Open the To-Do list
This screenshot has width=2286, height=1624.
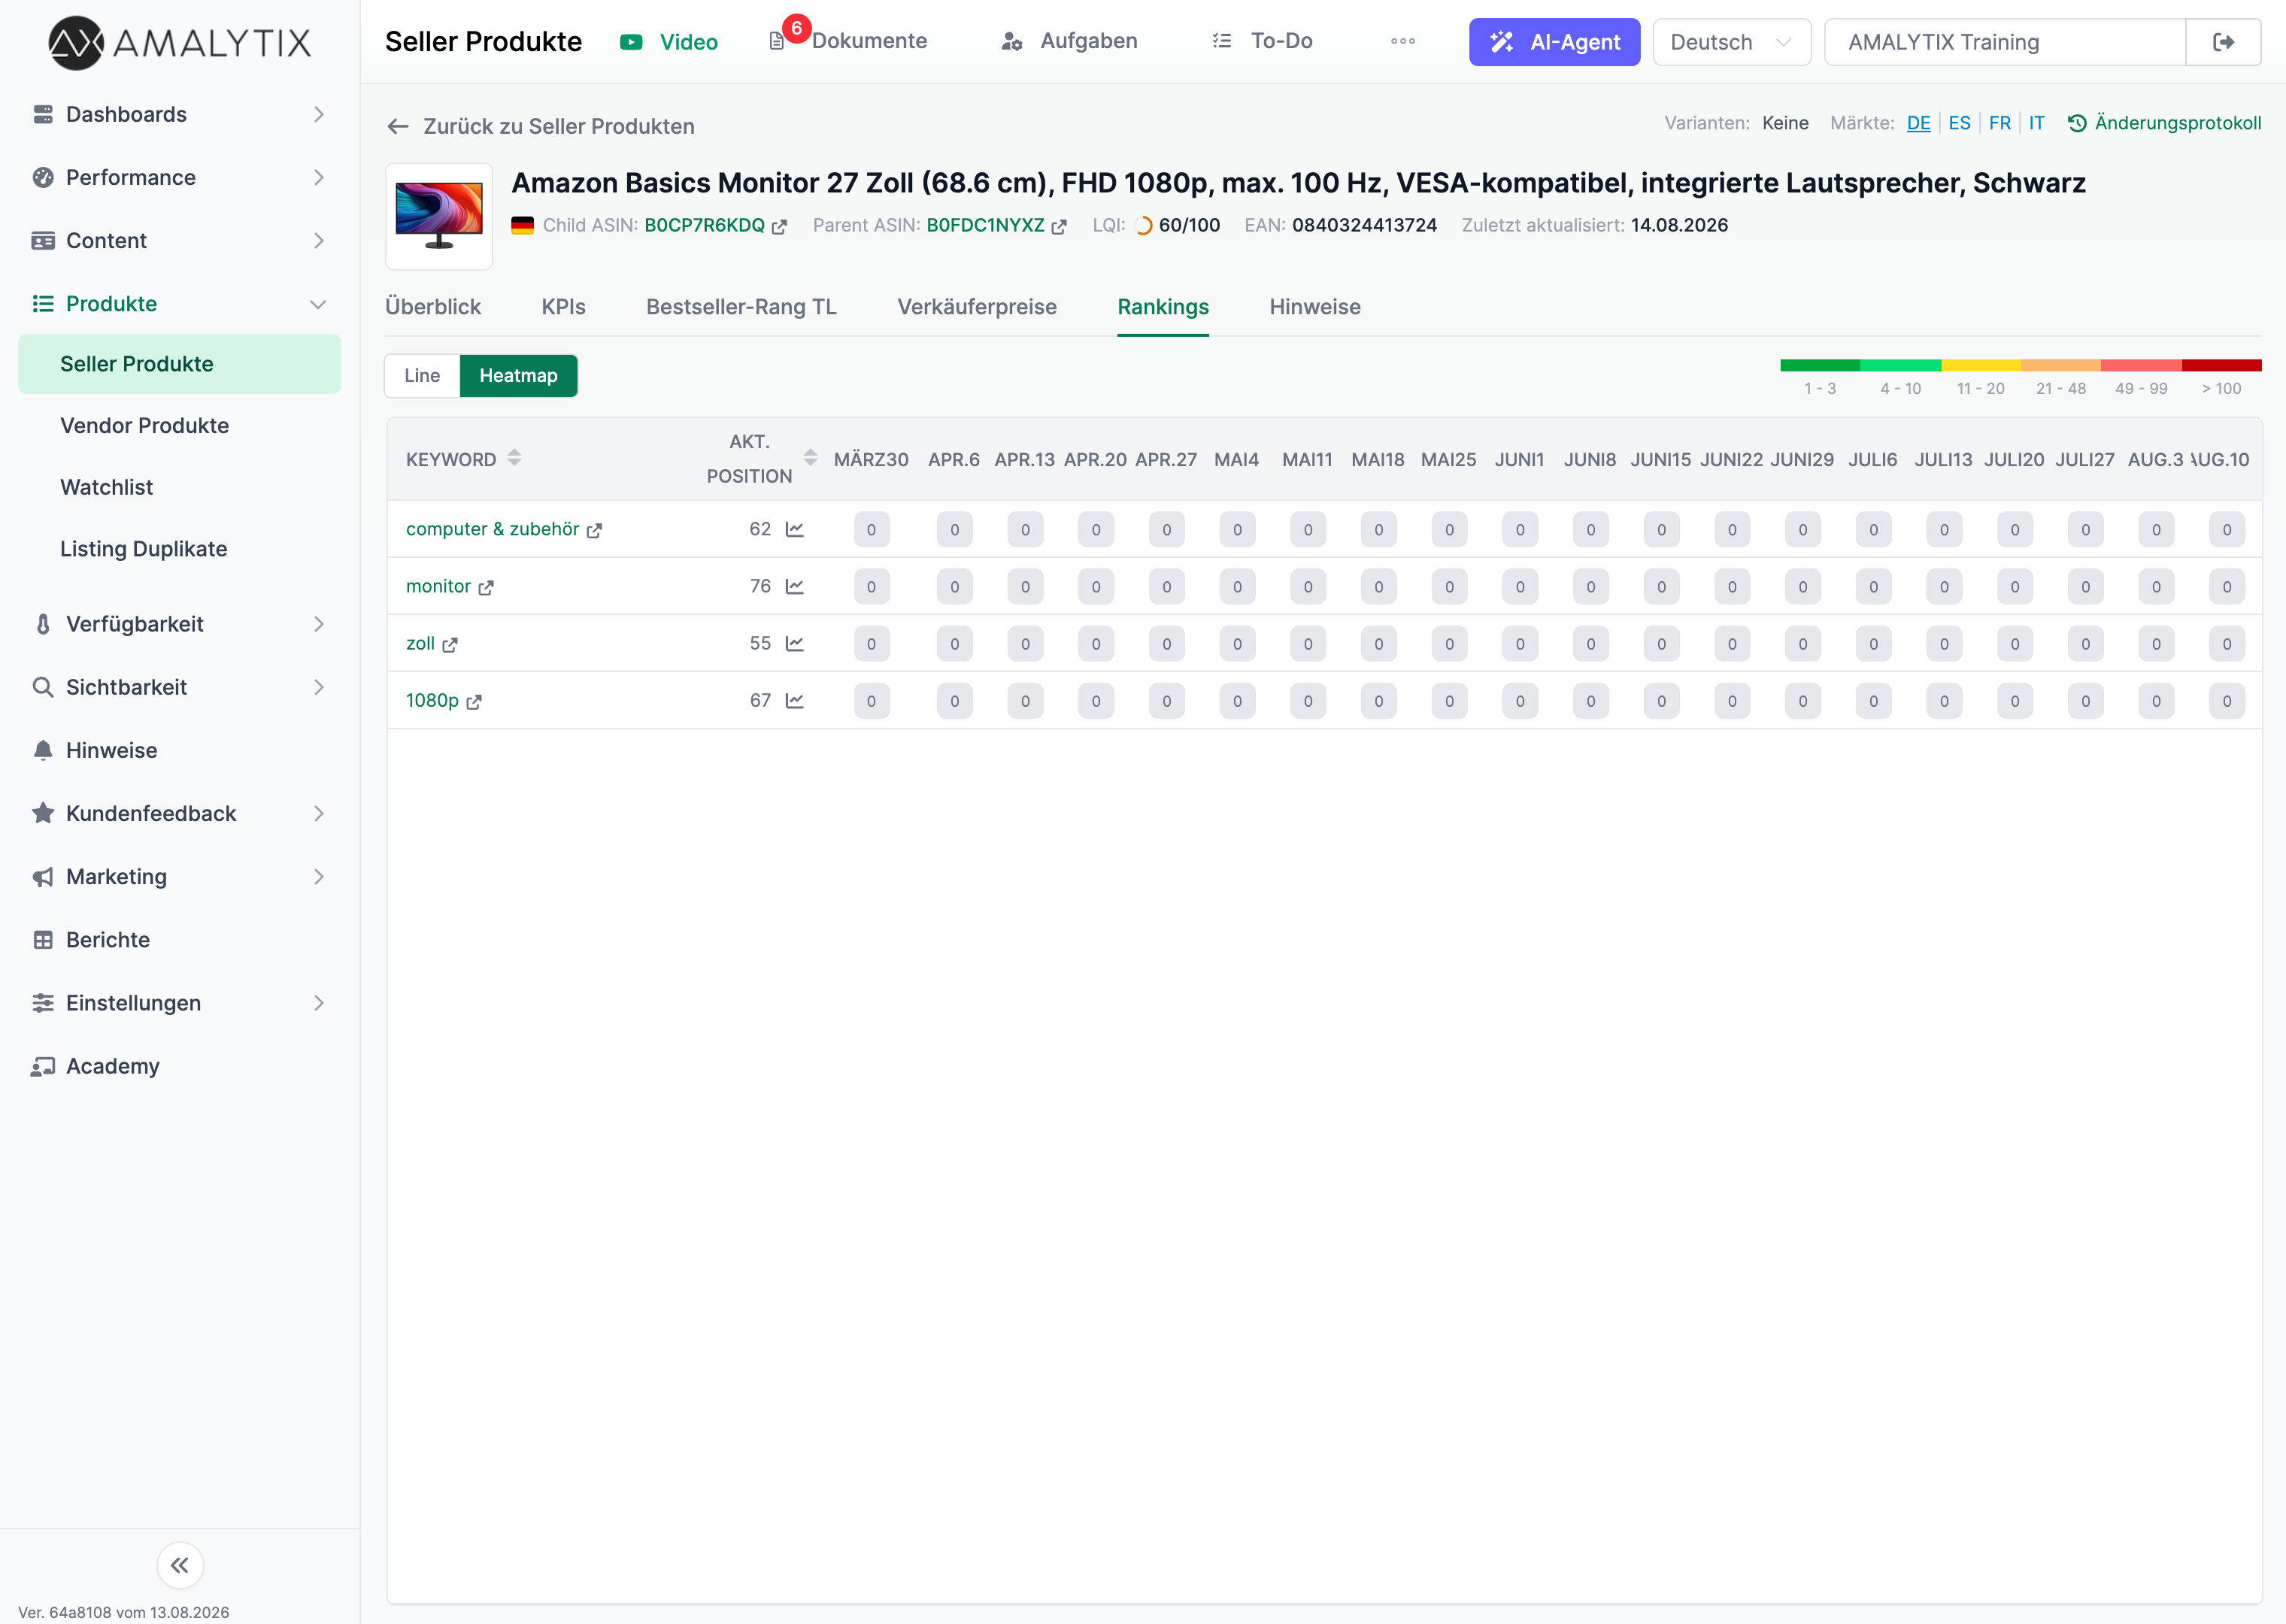(1262, 41)
